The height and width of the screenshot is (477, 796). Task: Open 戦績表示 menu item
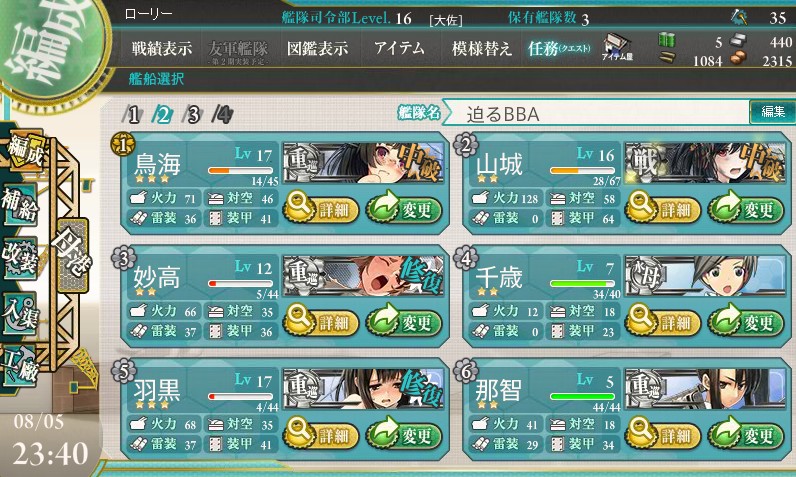161,49
